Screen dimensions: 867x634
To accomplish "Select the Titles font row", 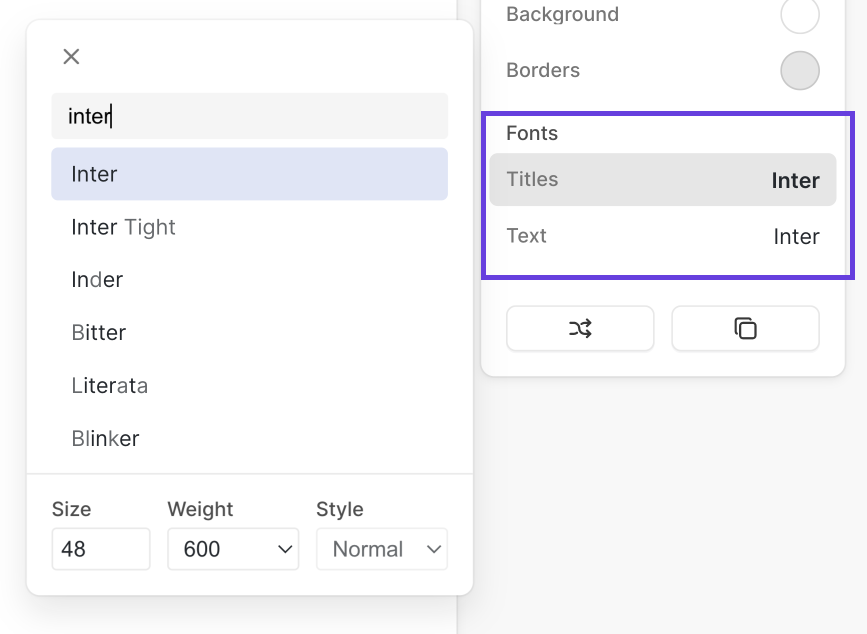I will coord(663,180).
